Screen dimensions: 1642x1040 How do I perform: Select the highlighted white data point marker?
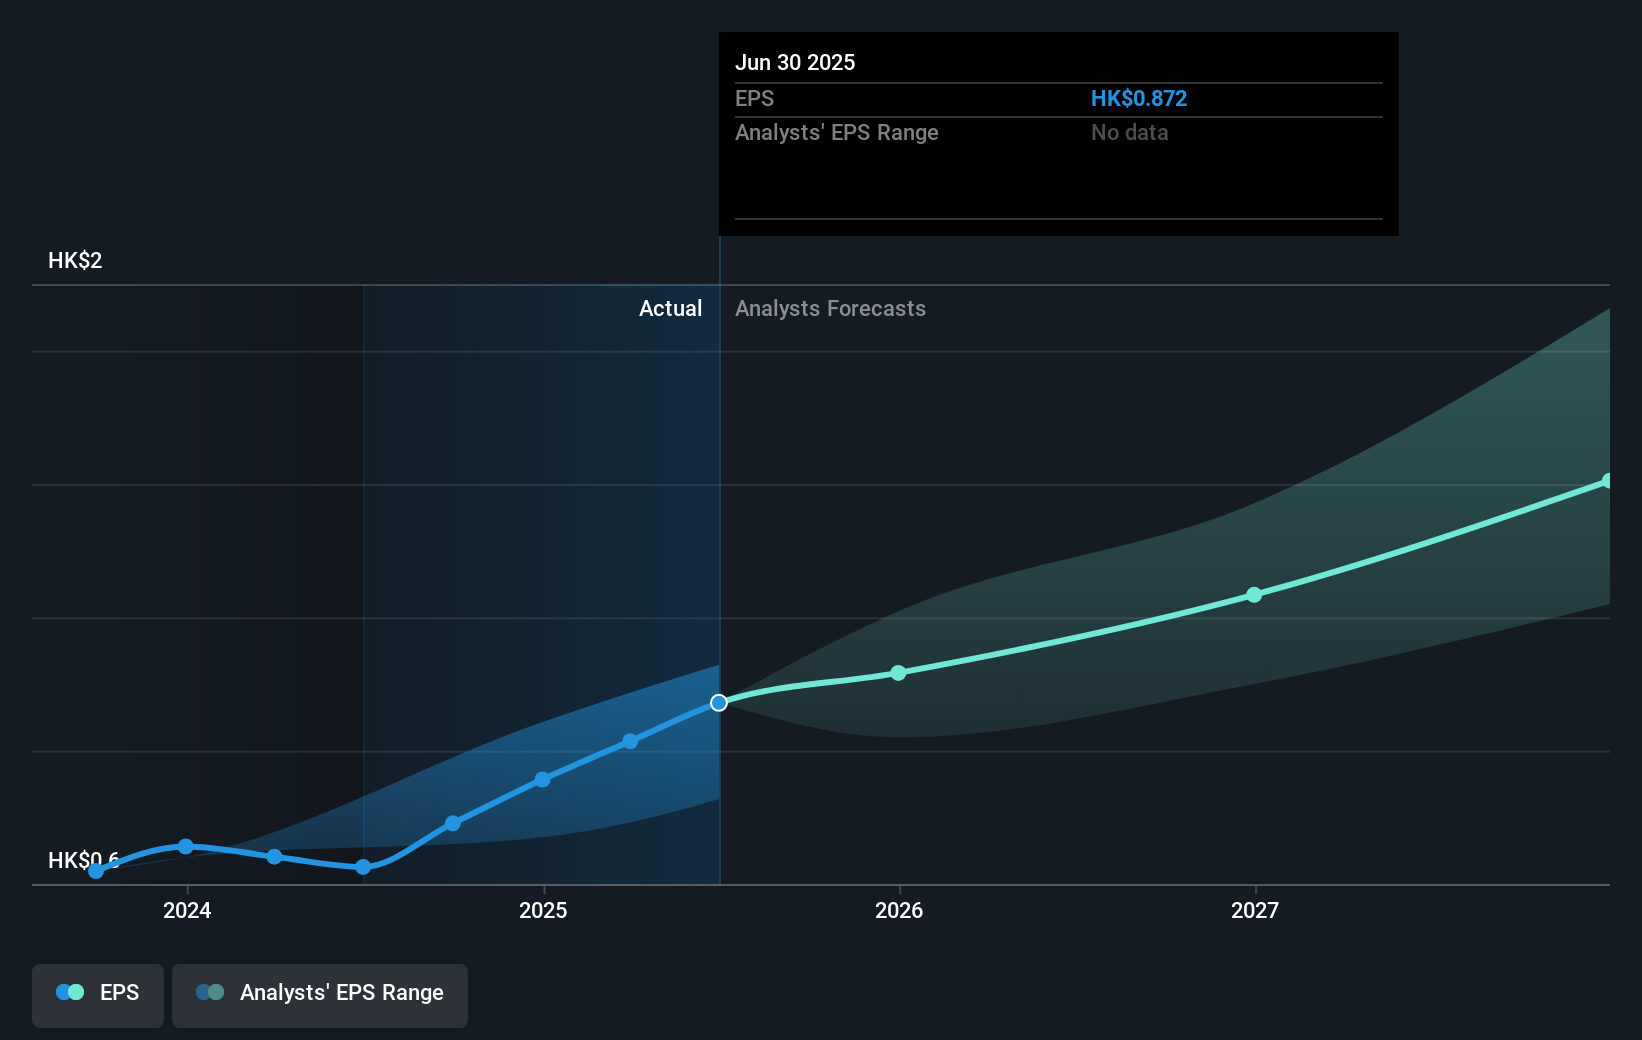pos(718,703)
